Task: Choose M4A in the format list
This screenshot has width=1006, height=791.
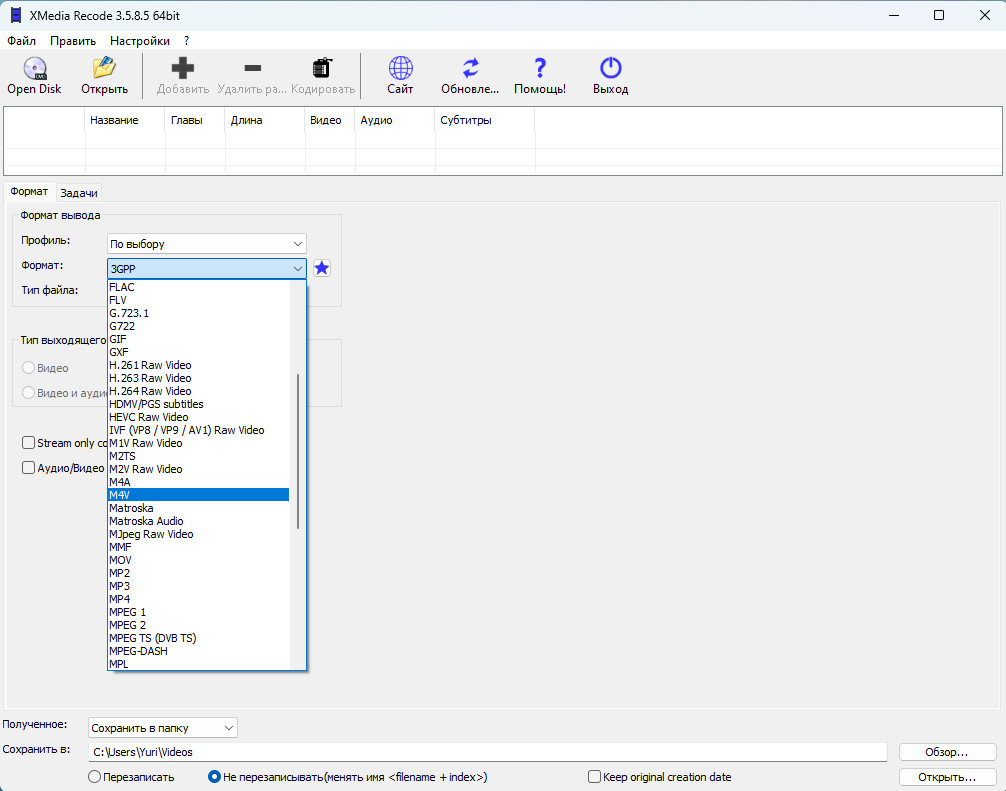Action: (x=199, y=482)
